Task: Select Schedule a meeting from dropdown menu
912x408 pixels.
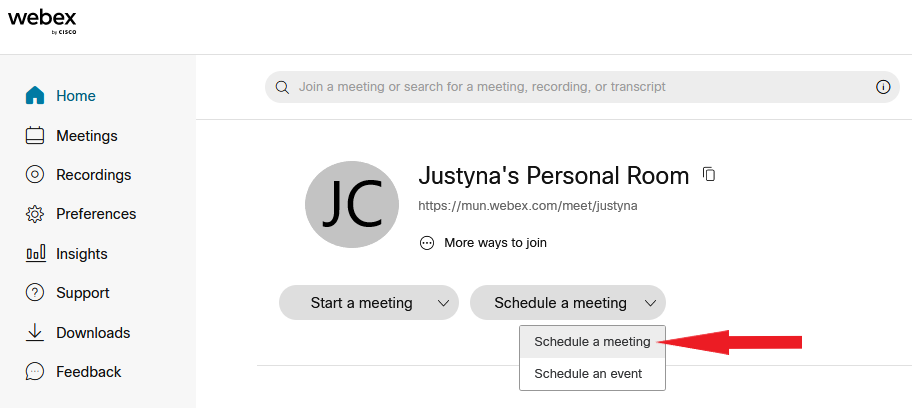Action: pyautogui.click(x=592, y=342)
